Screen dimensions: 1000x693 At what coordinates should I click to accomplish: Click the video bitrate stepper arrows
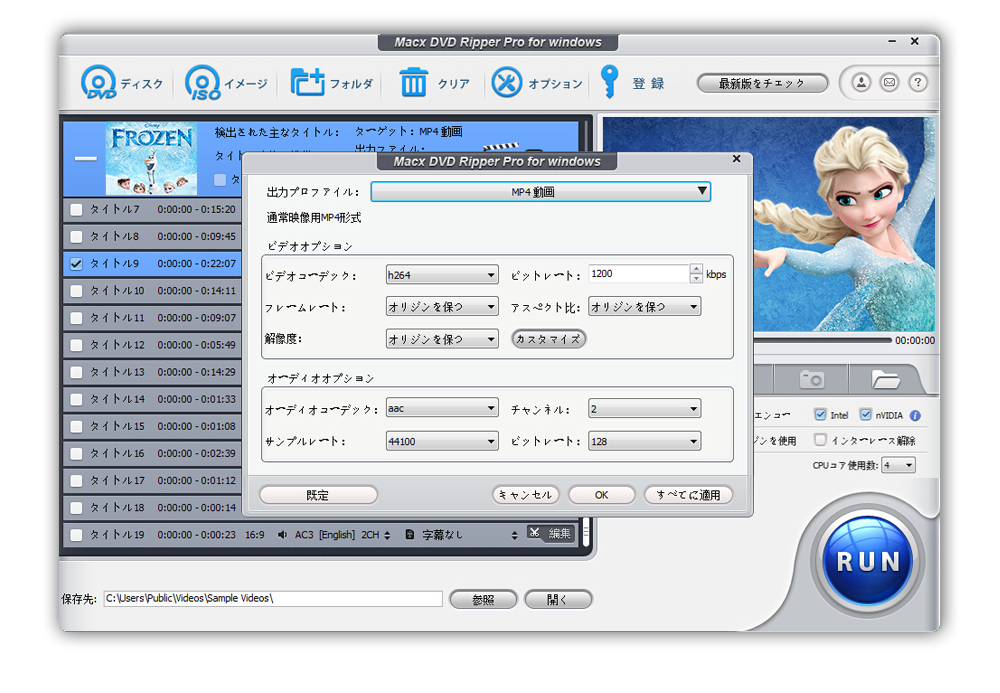[696, 274]
